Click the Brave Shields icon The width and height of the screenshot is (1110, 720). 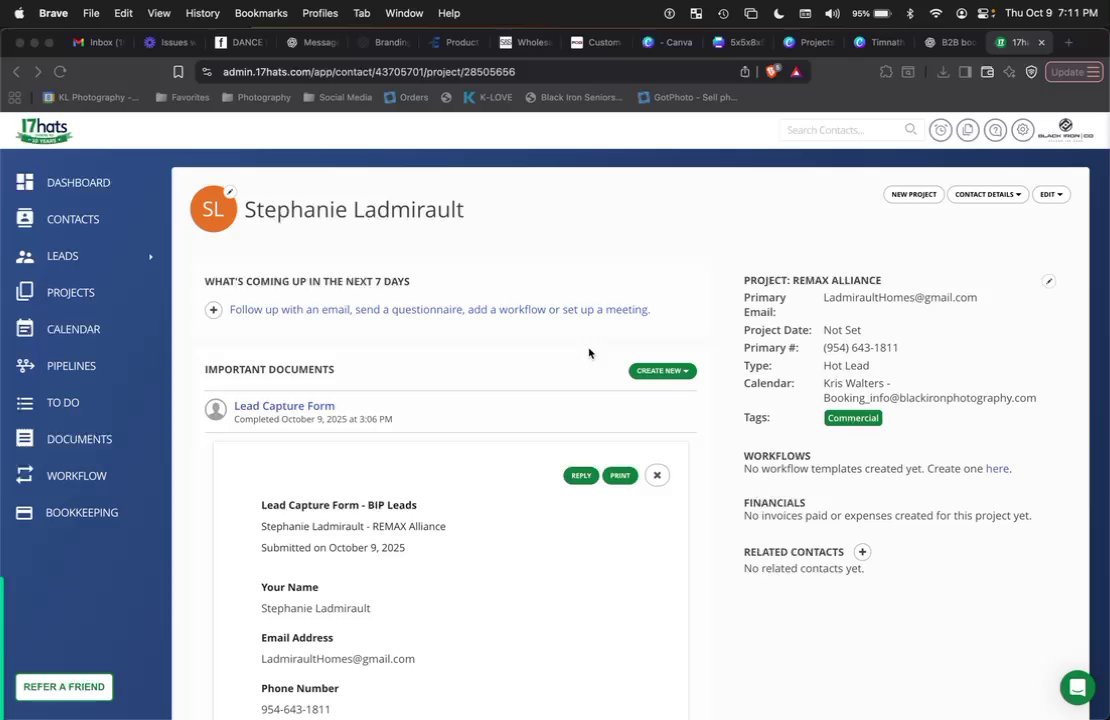(x=772, y=72)
